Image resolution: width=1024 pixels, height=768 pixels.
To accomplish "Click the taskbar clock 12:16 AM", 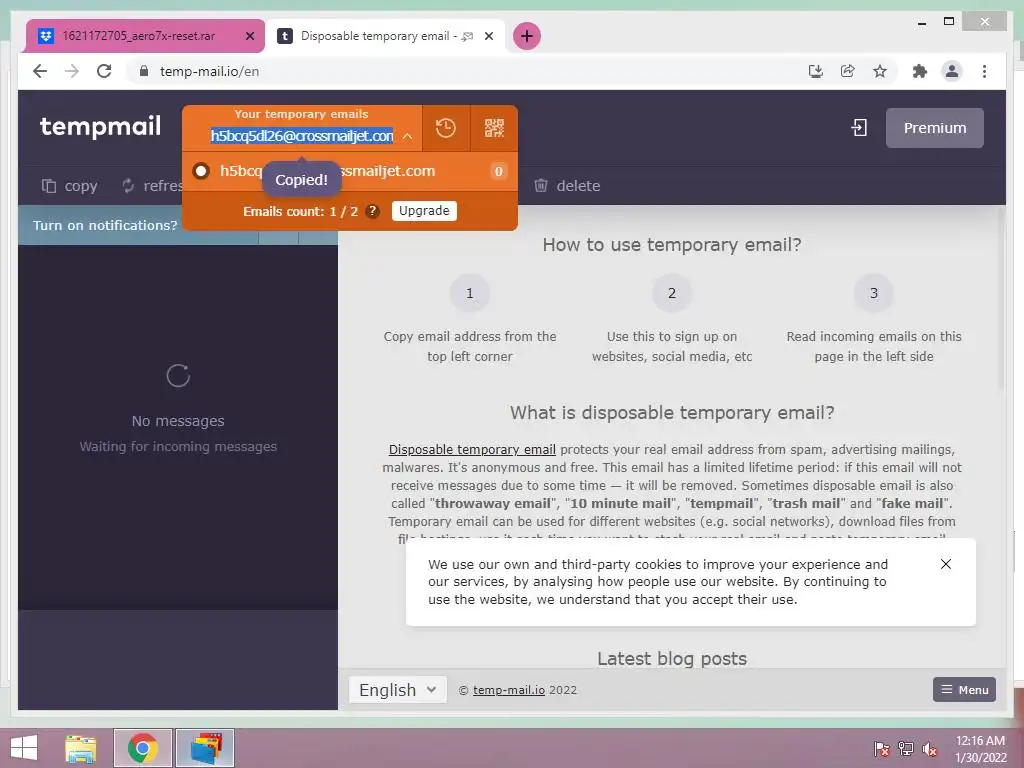I will point(980,741).
